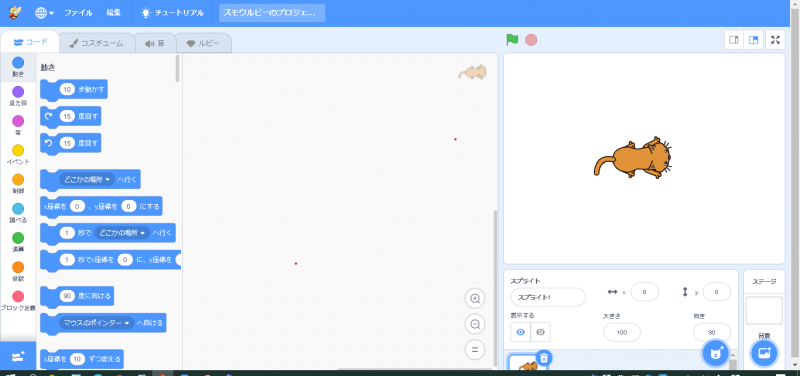Switch to the コスチューム tab
Image resolution: width=800 pixels, height=376 pixels.
click(x=97, y=43)
